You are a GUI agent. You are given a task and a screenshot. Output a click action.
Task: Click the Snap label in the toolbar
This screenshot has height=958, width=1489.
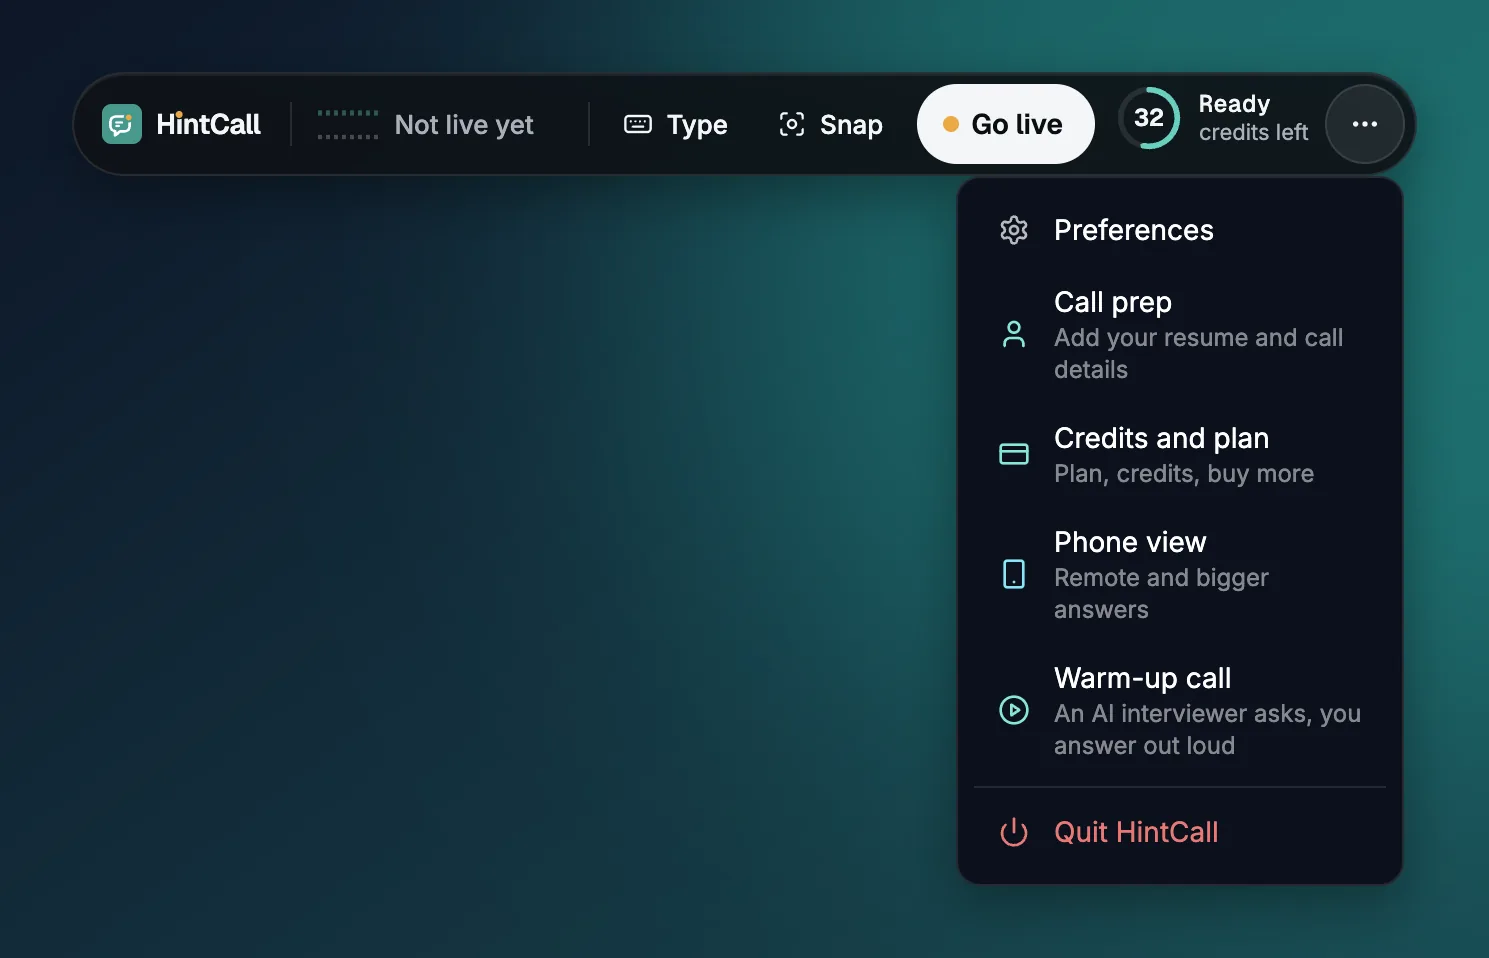coord(851,125)
